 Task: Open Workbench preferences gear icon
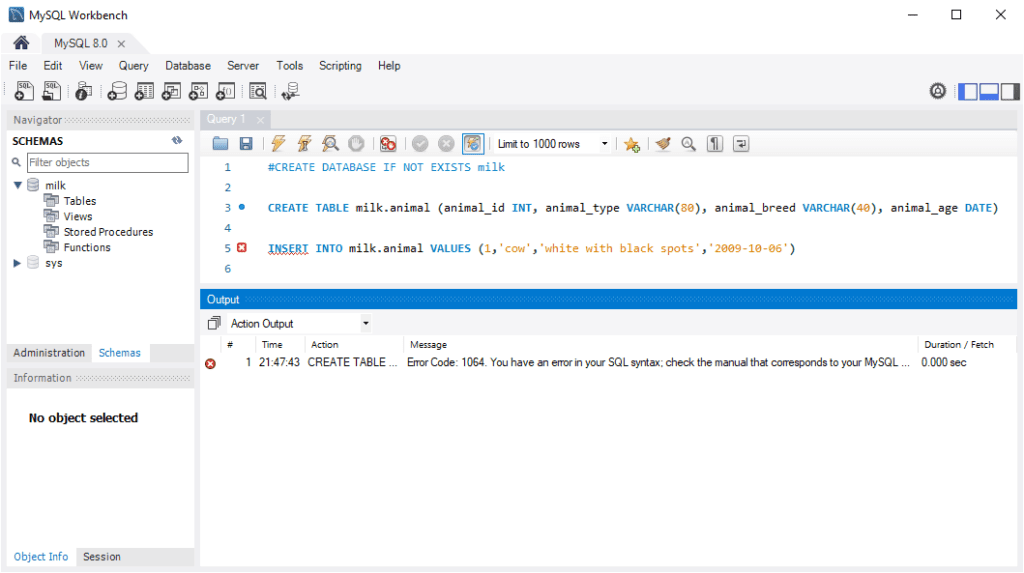pos(938,91)
